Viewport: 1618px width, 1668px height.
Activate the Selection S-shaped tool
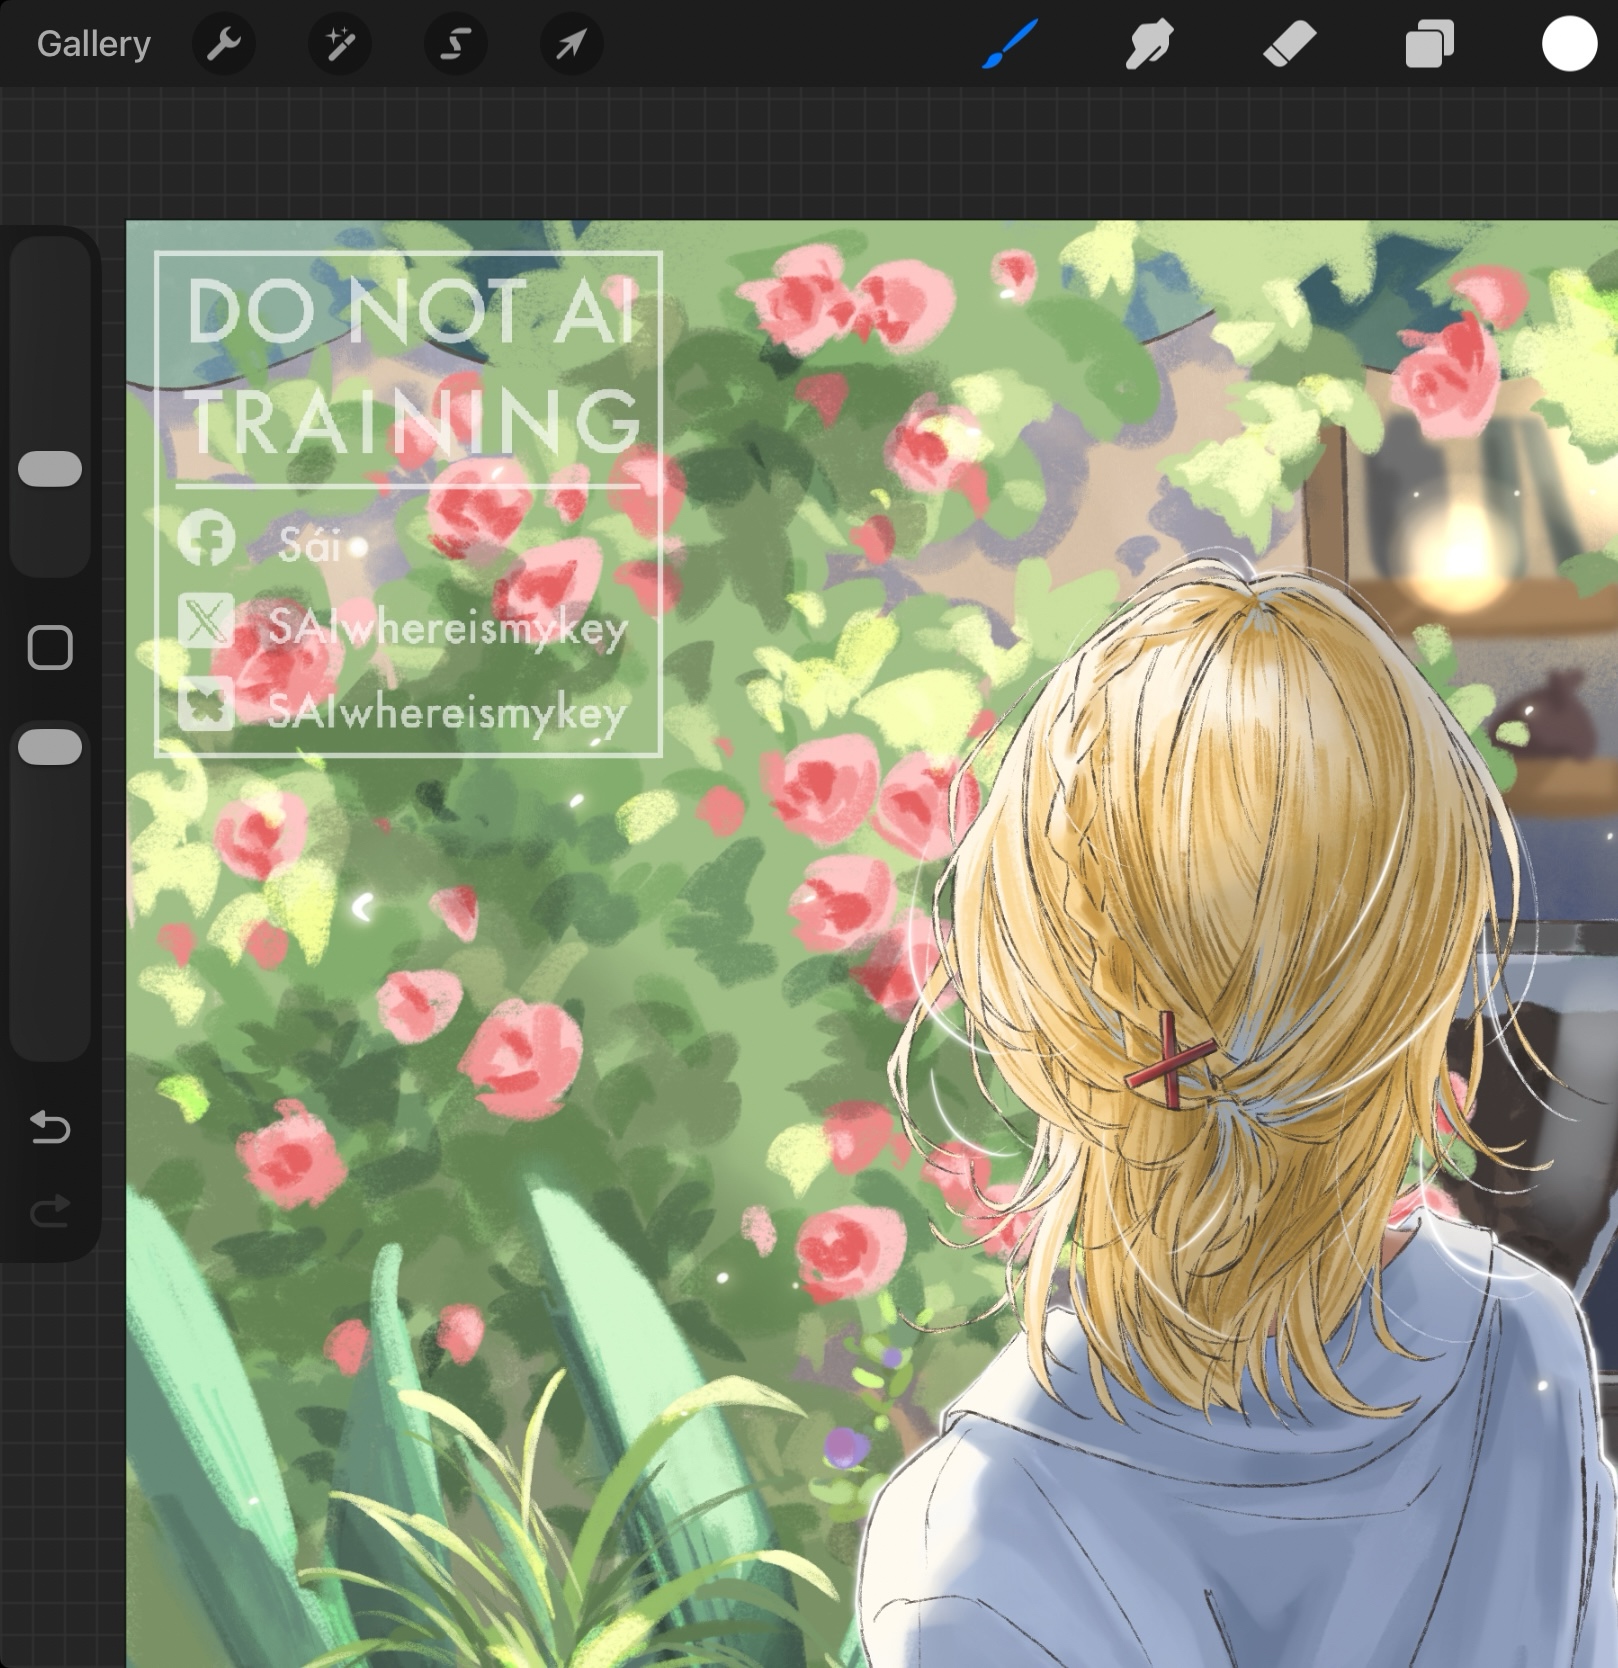456,44
